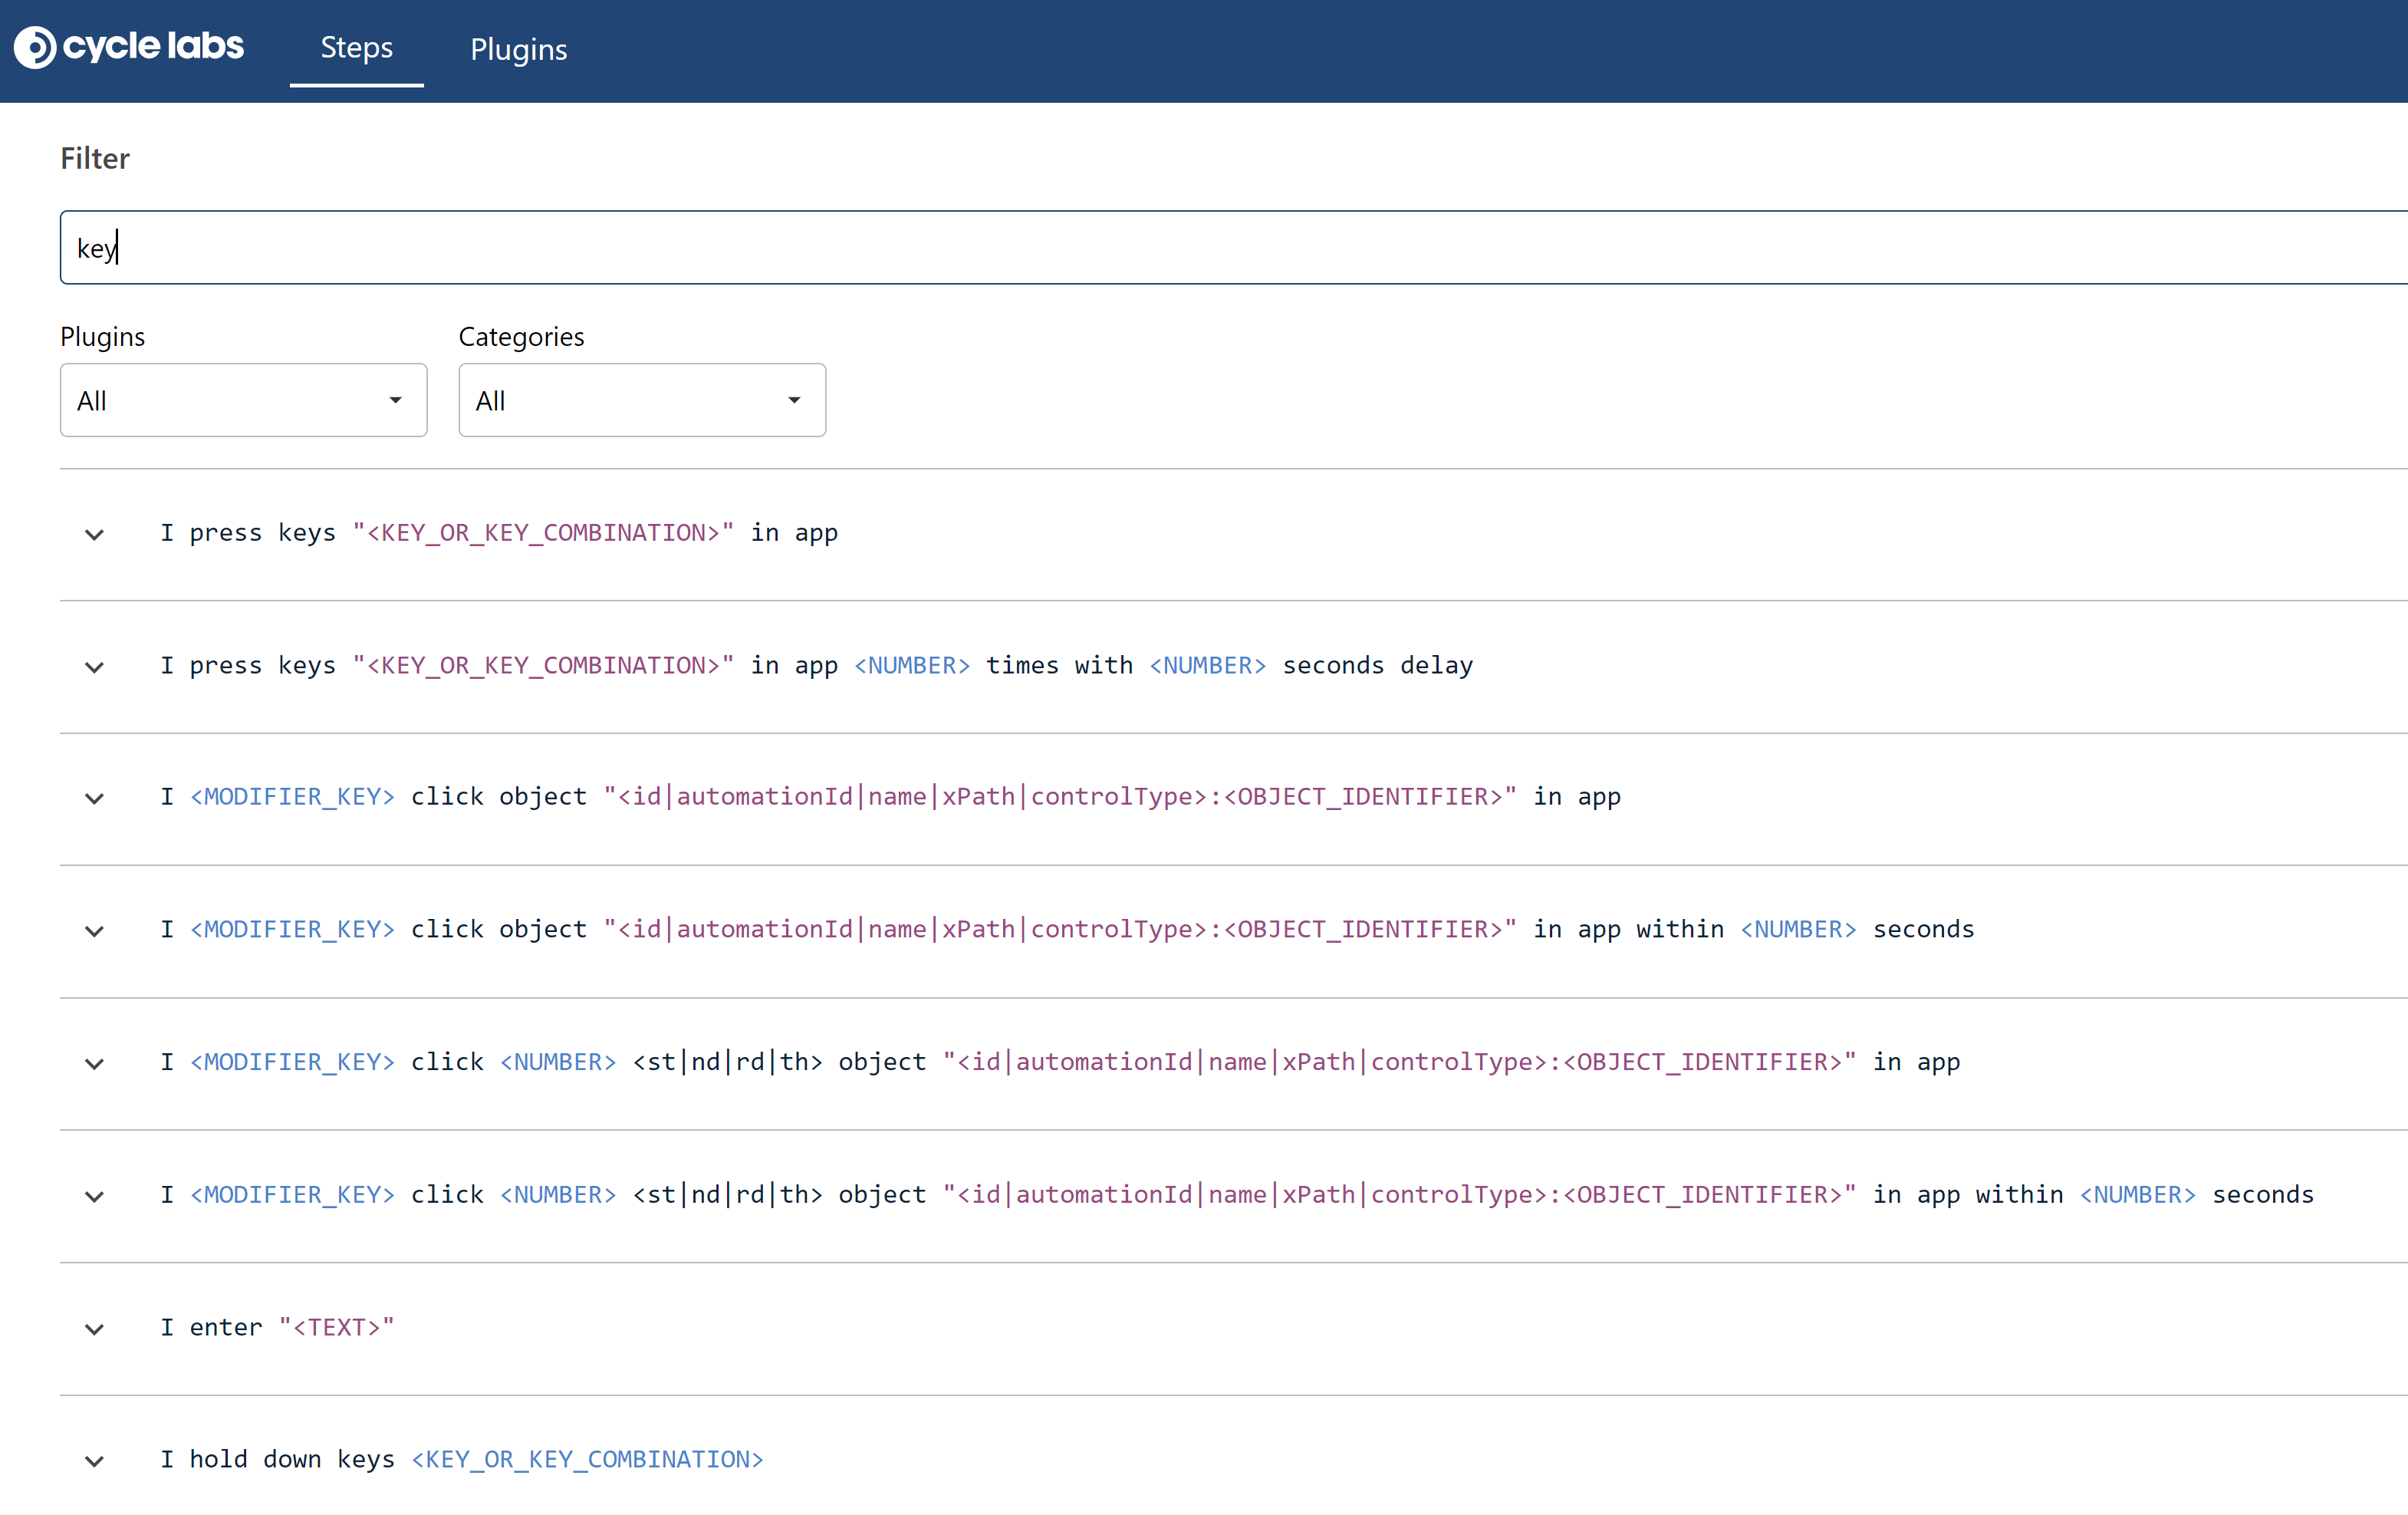Expand the MODIFIER_KEY click object in app step
Viewport: 2408px width, 1515px height.
(95, 798)
